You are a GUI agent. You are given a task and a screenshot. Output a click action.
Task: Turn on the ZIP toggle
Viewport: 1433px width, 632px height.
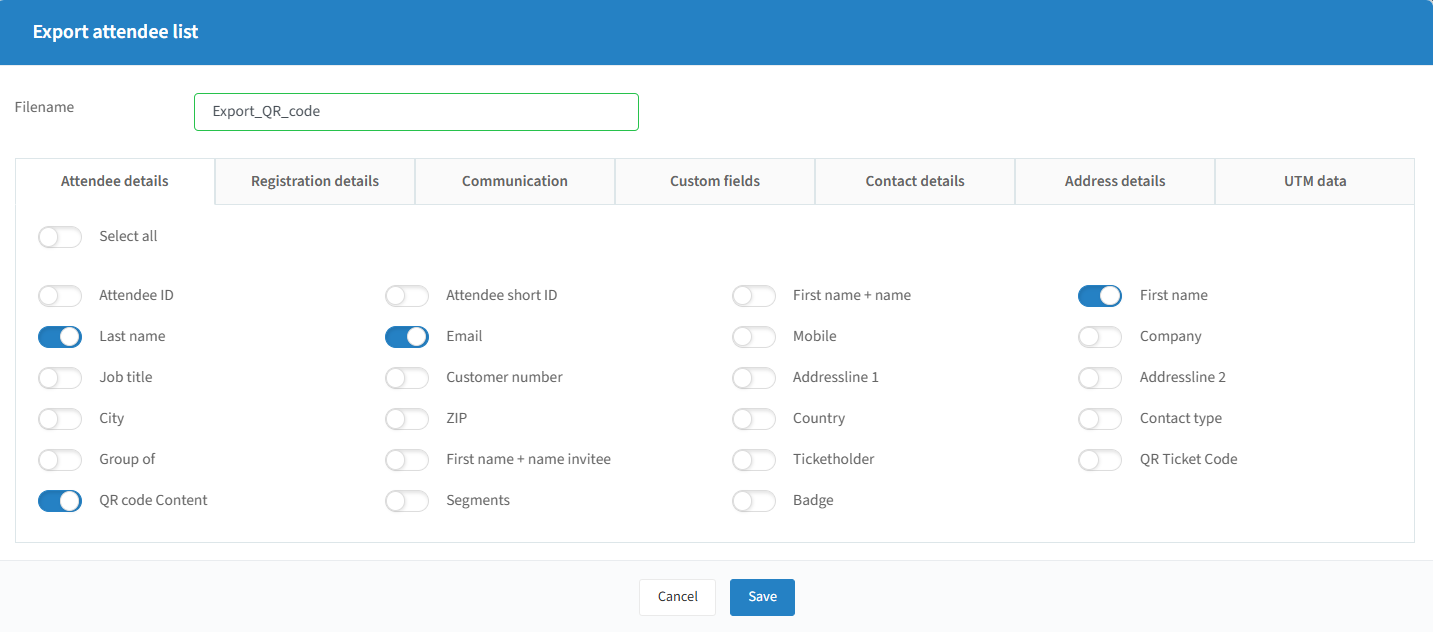(x=407, y=419)
